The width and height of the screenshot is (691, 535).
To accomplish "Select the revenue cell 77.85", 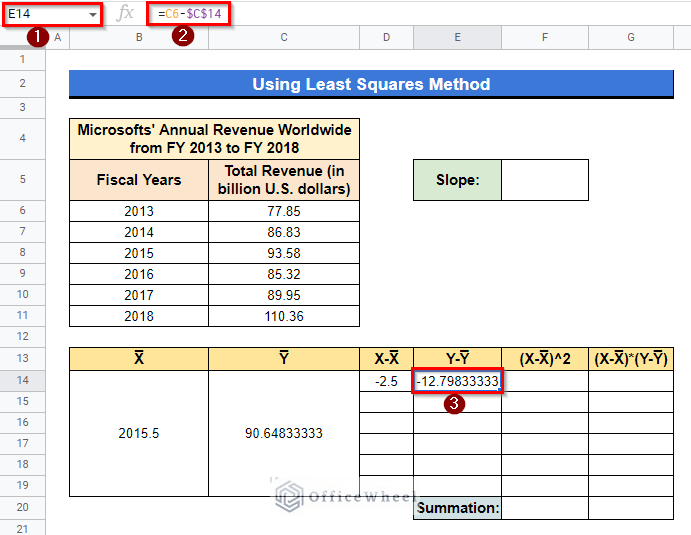I will tap(284, 211).
